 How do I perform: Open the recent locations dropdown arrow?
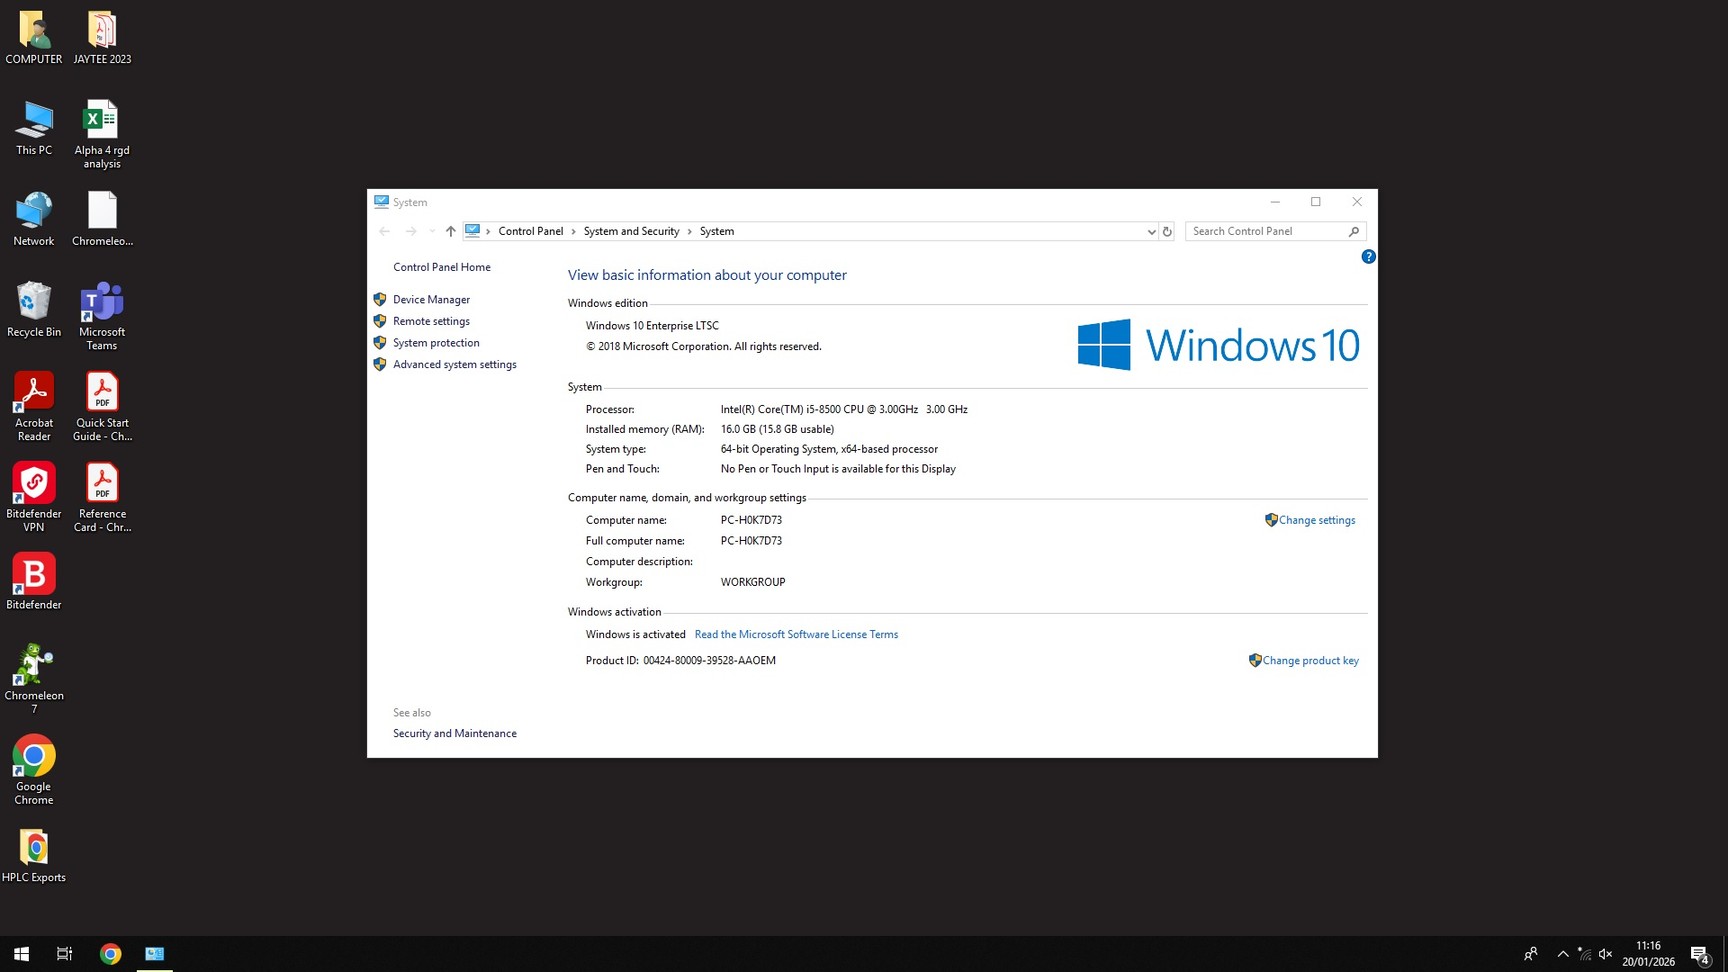(431, 231)
